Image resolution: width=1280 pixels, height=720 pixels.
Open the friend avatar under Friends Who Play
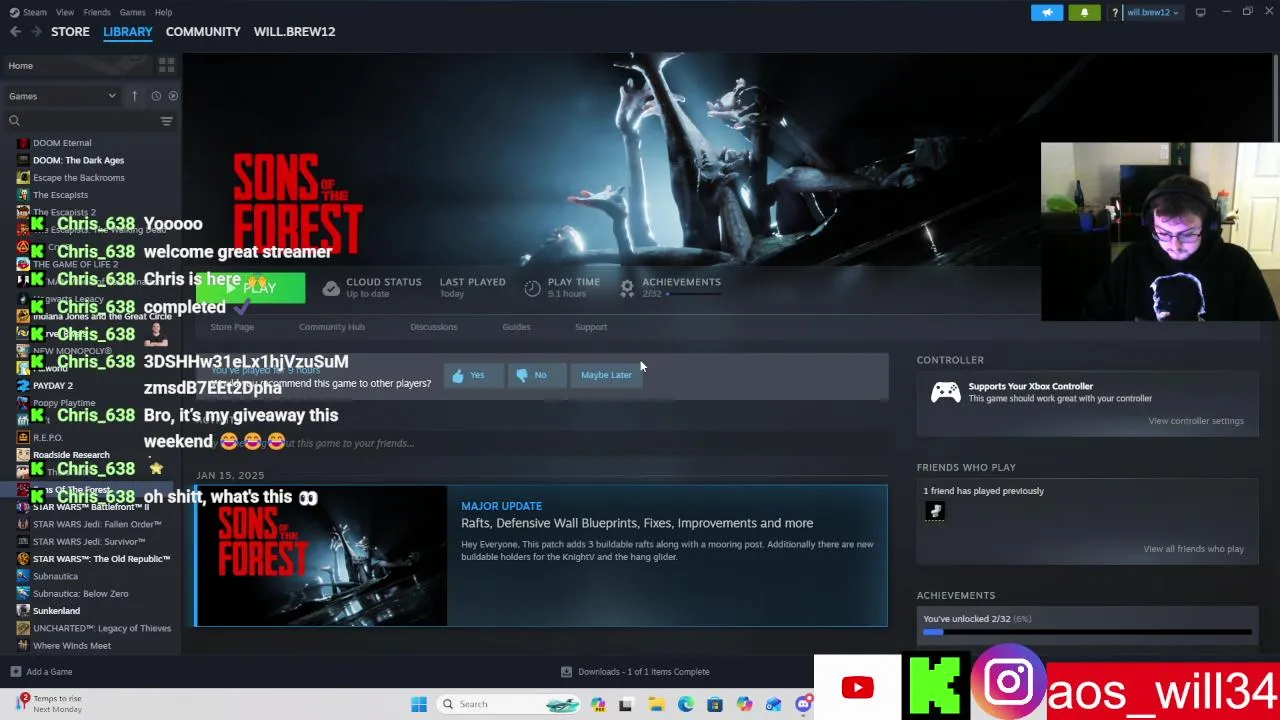pos(935,511)
